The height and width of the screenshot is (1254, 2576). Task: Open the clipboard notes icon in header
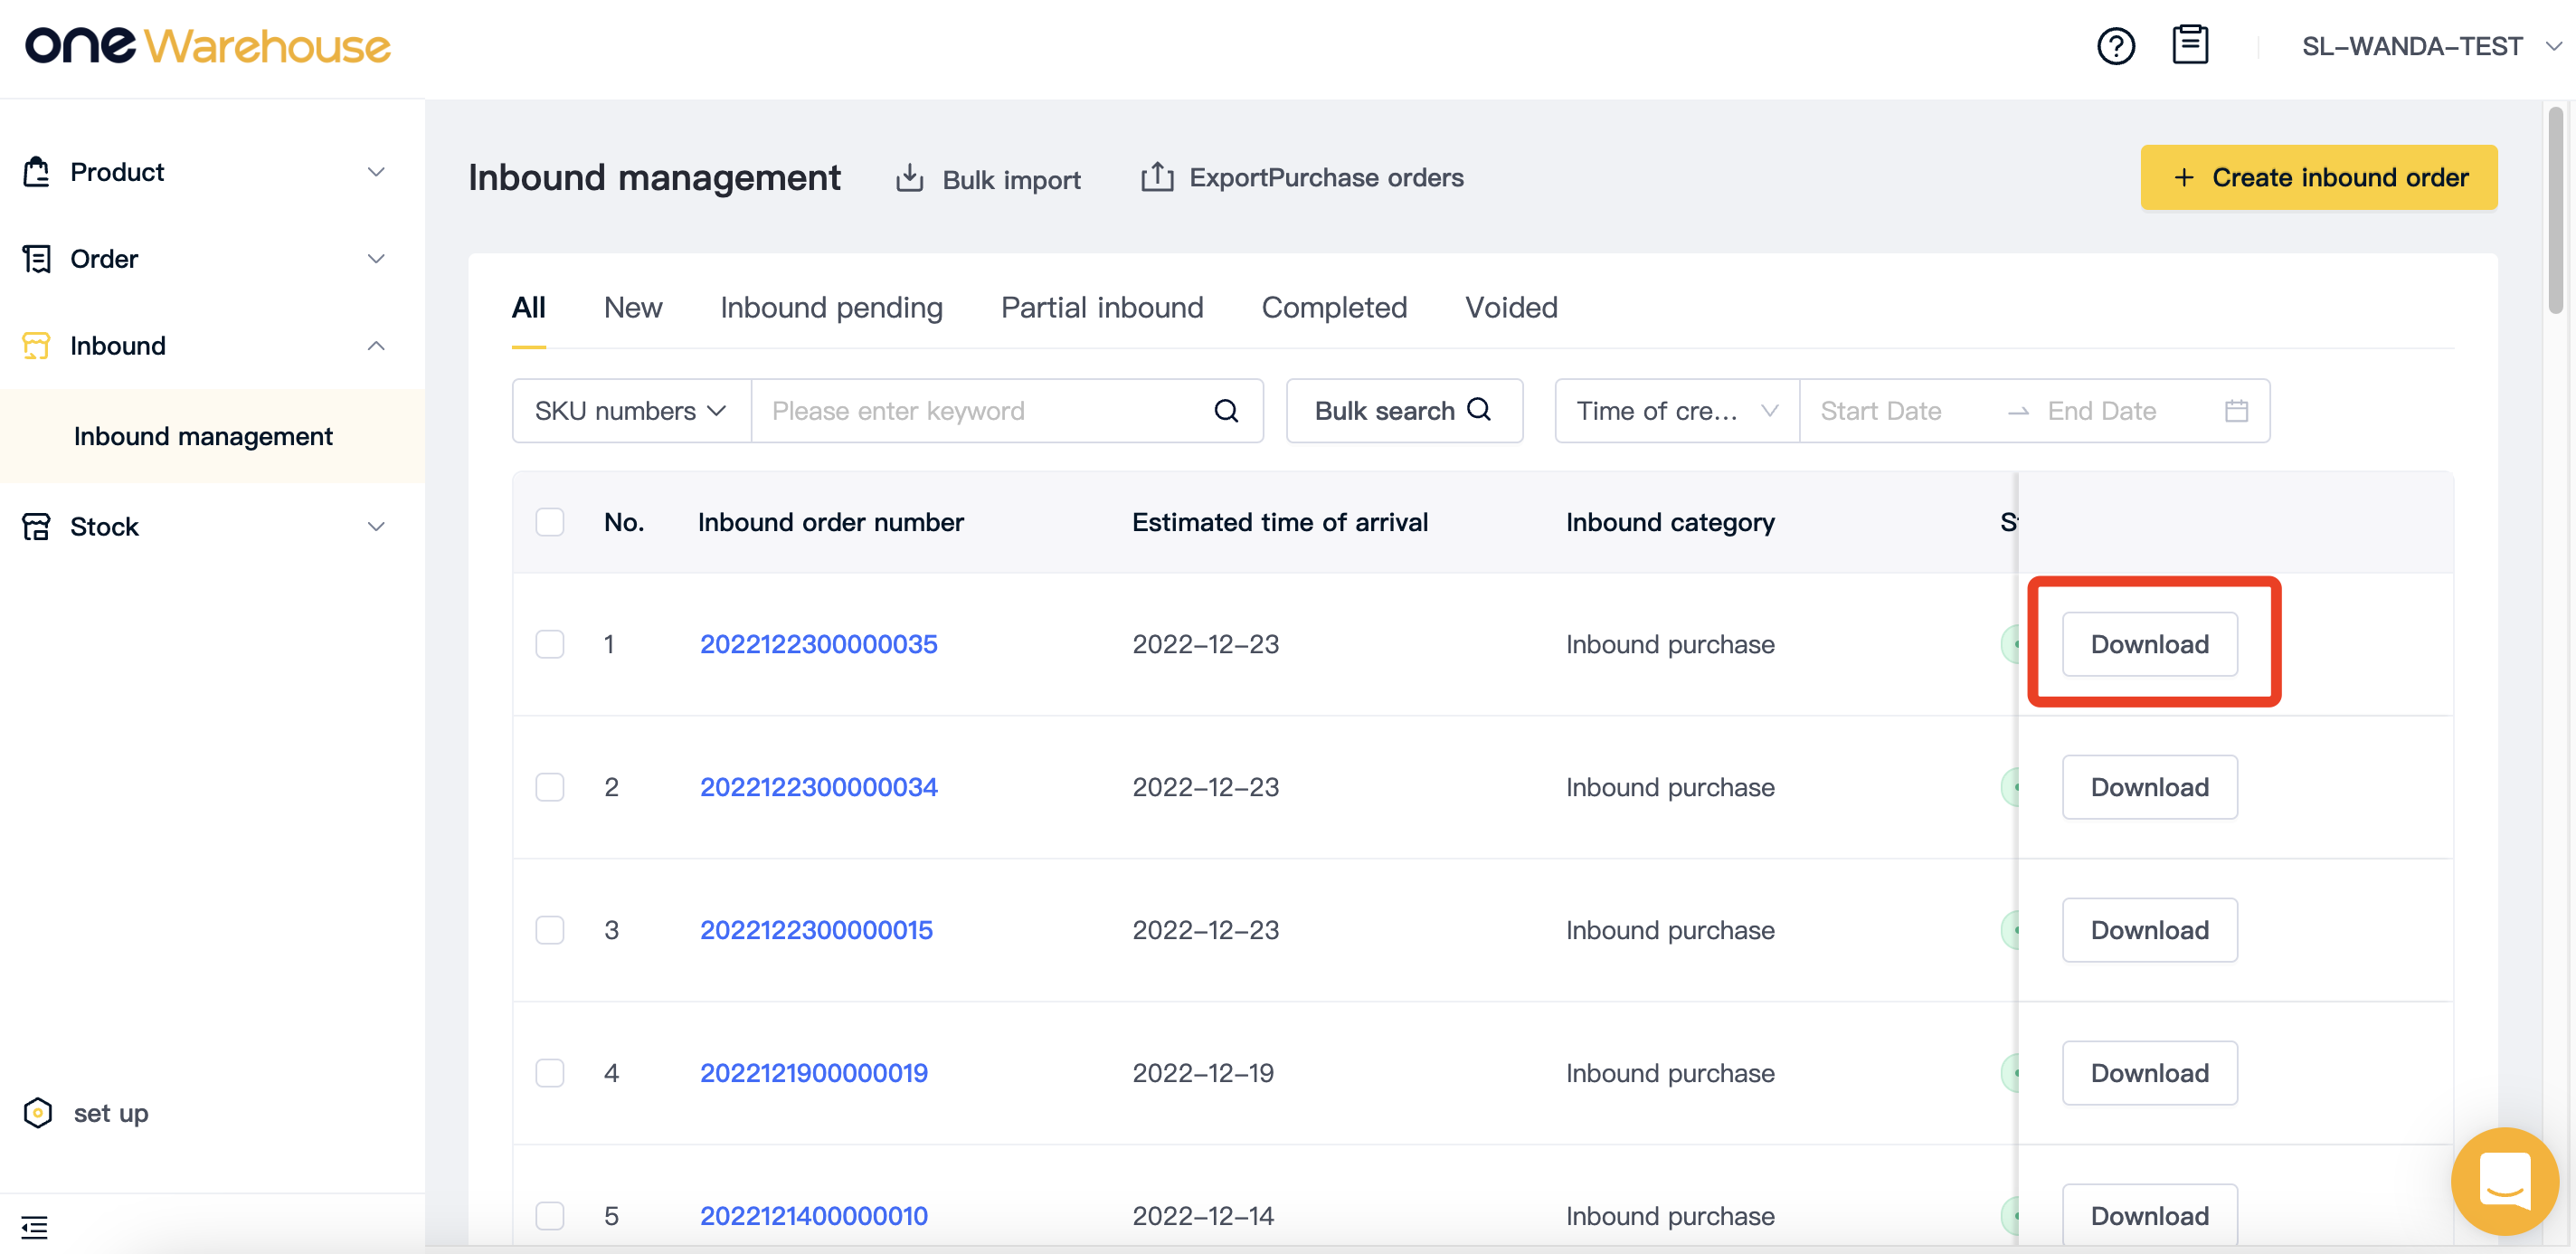pos(2189,45)
